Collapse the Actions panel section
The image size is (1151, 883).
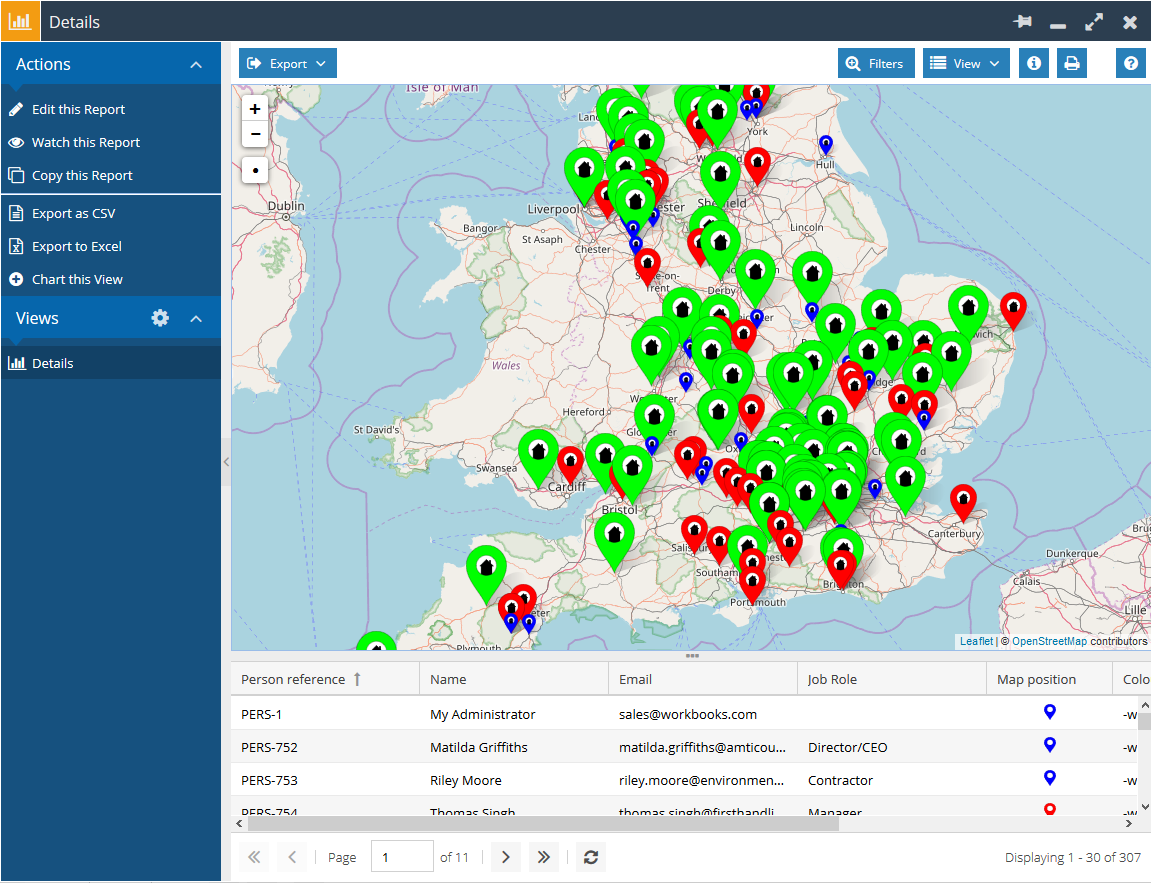(x=196, y=65)
